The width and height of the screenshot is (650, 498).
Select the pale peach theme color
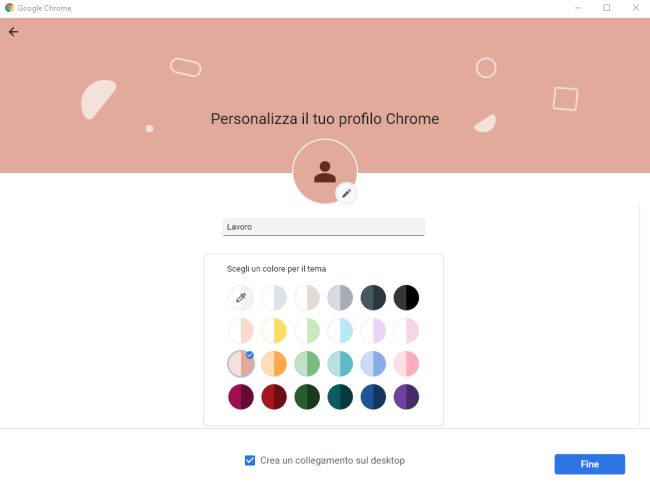(x=241, y=330)
